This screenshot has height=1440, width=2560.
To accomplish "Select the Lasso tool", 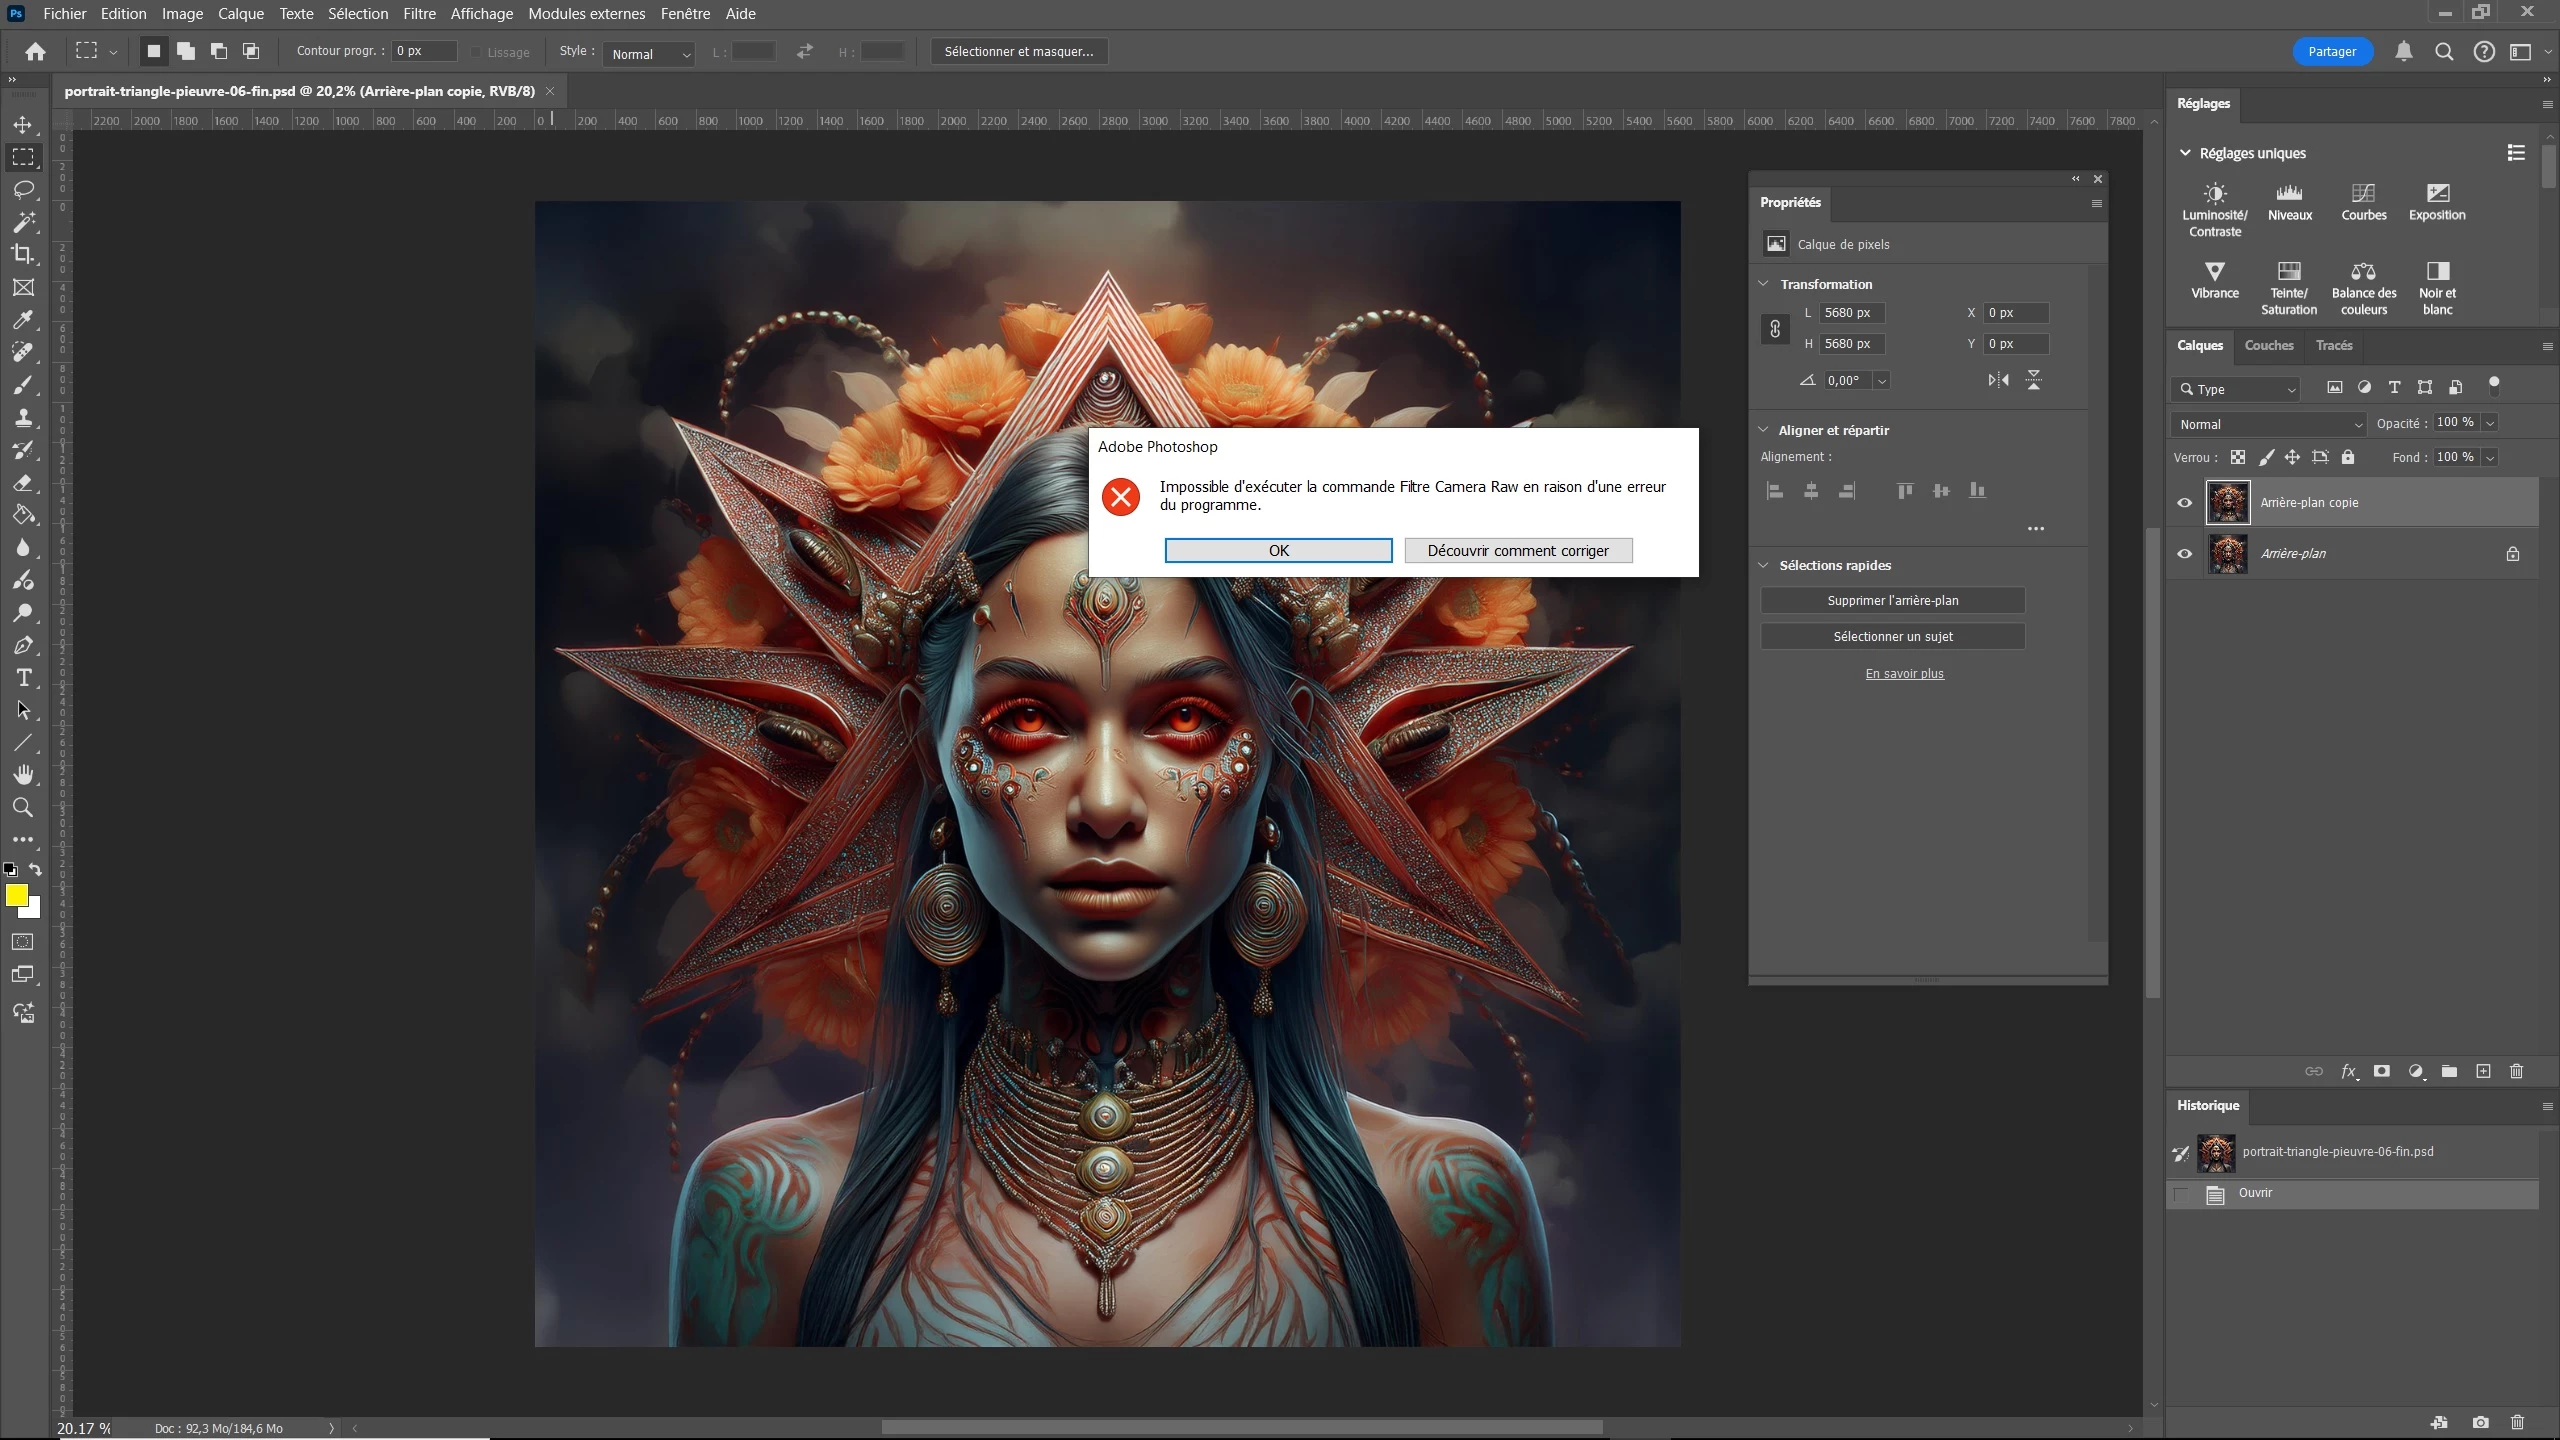I will click(x=23, y=189).
